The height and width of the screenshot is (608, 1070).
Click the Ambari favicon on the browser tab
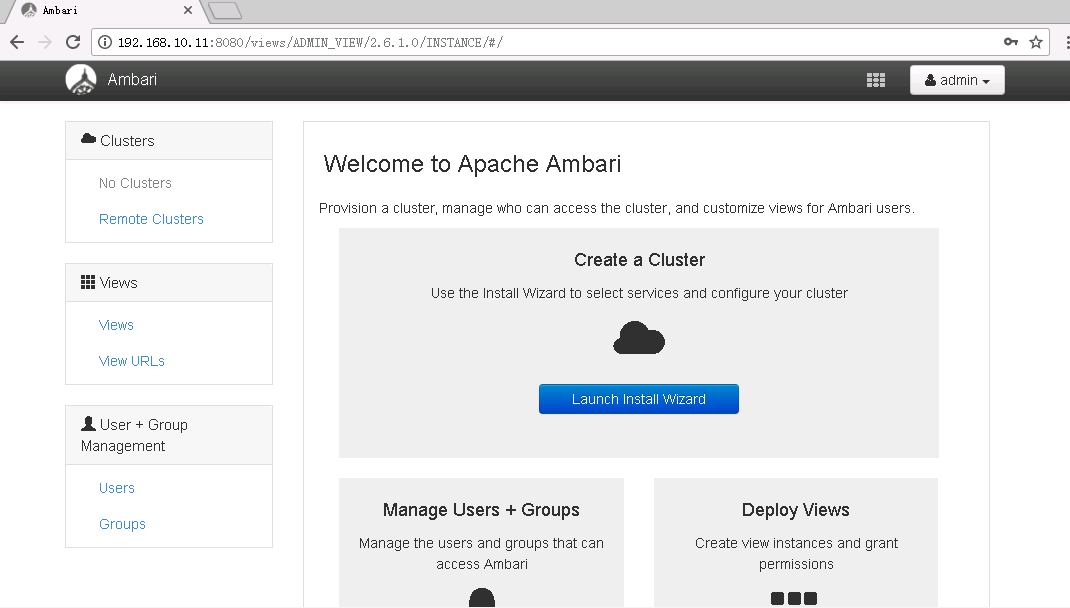(x=29, y=10)
